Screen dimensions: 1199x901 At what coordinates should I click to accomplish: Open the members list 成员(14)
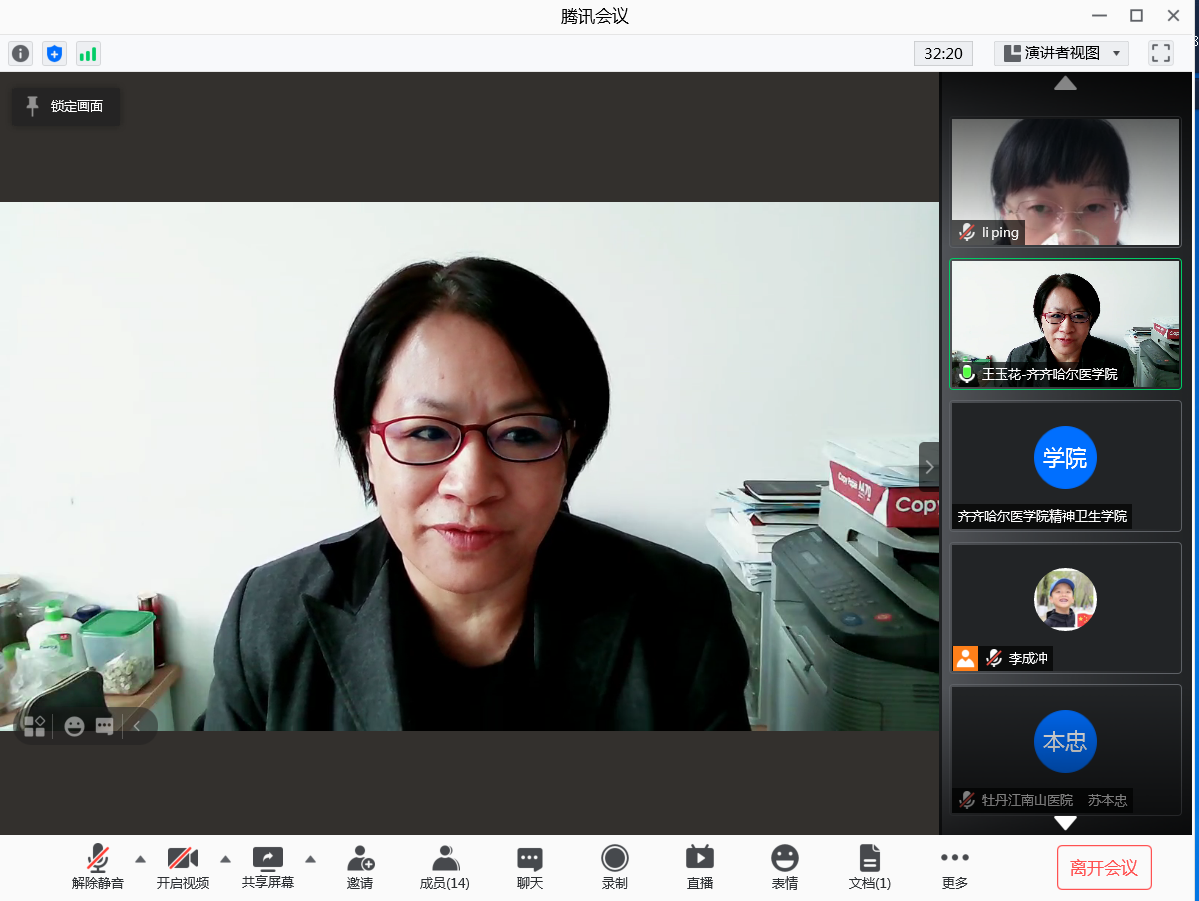coord(445,867)
